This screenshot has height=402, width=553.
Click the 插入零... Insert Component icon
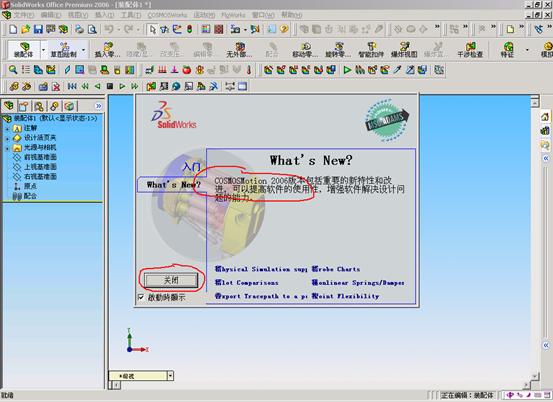(x=108, y=49)
